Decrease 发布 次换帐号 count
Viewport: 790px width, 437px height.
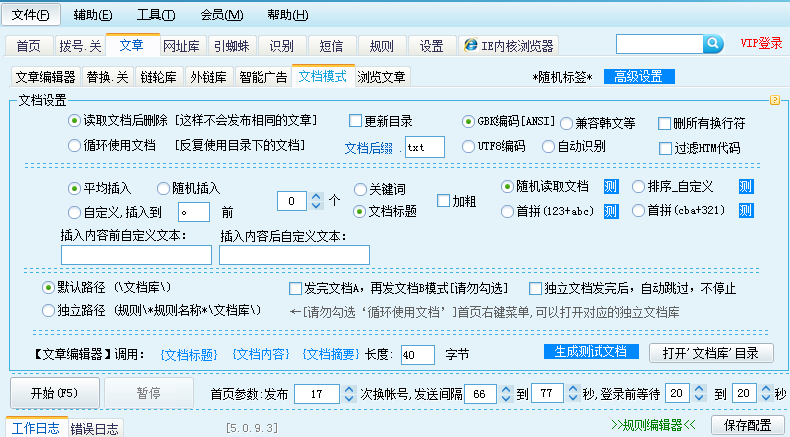pos(349,398)
